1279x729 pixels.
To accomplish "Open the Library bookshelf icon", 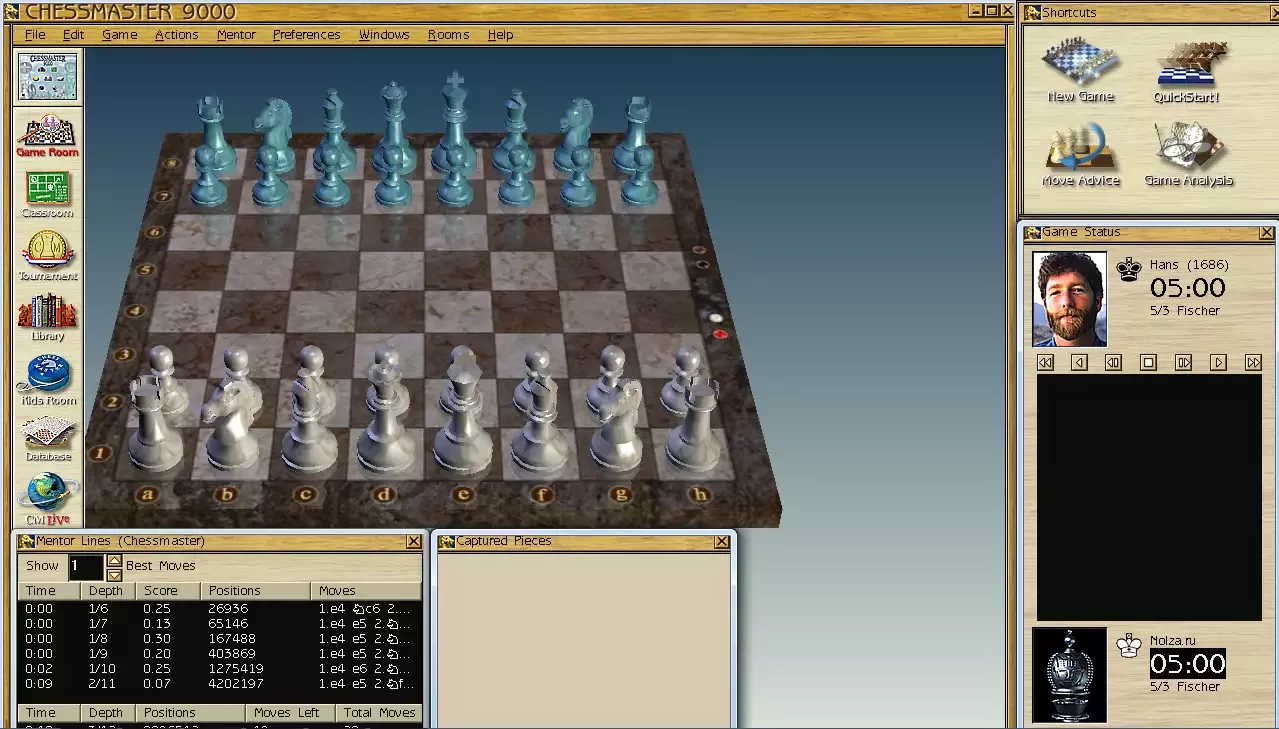I will pos(47,317).
